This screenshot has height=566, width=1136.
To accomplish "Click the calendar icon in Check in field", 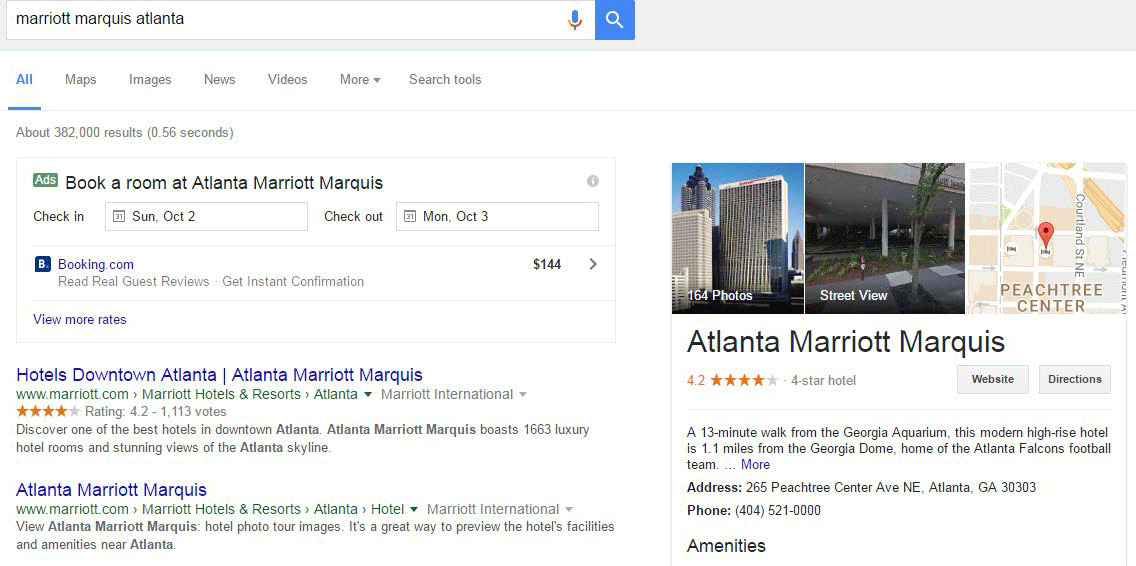I will point(120,217).
